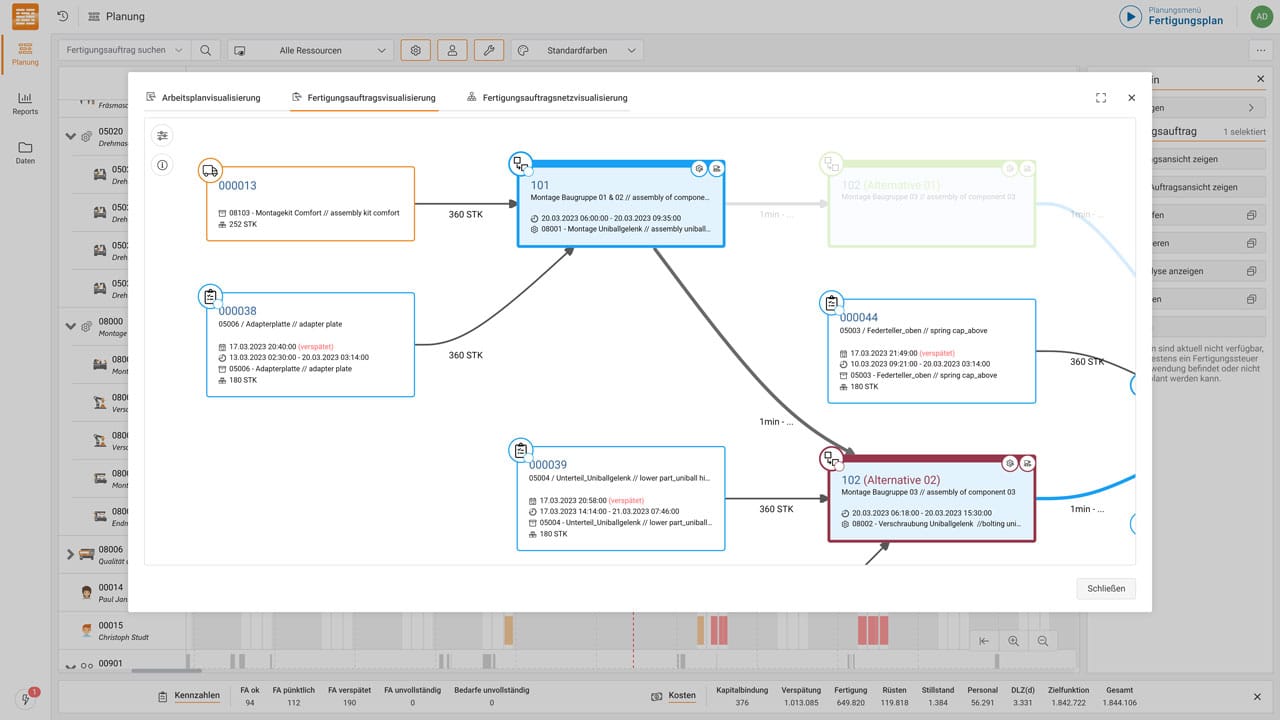Open the AD user avatar

click(x=1262, y=16)
